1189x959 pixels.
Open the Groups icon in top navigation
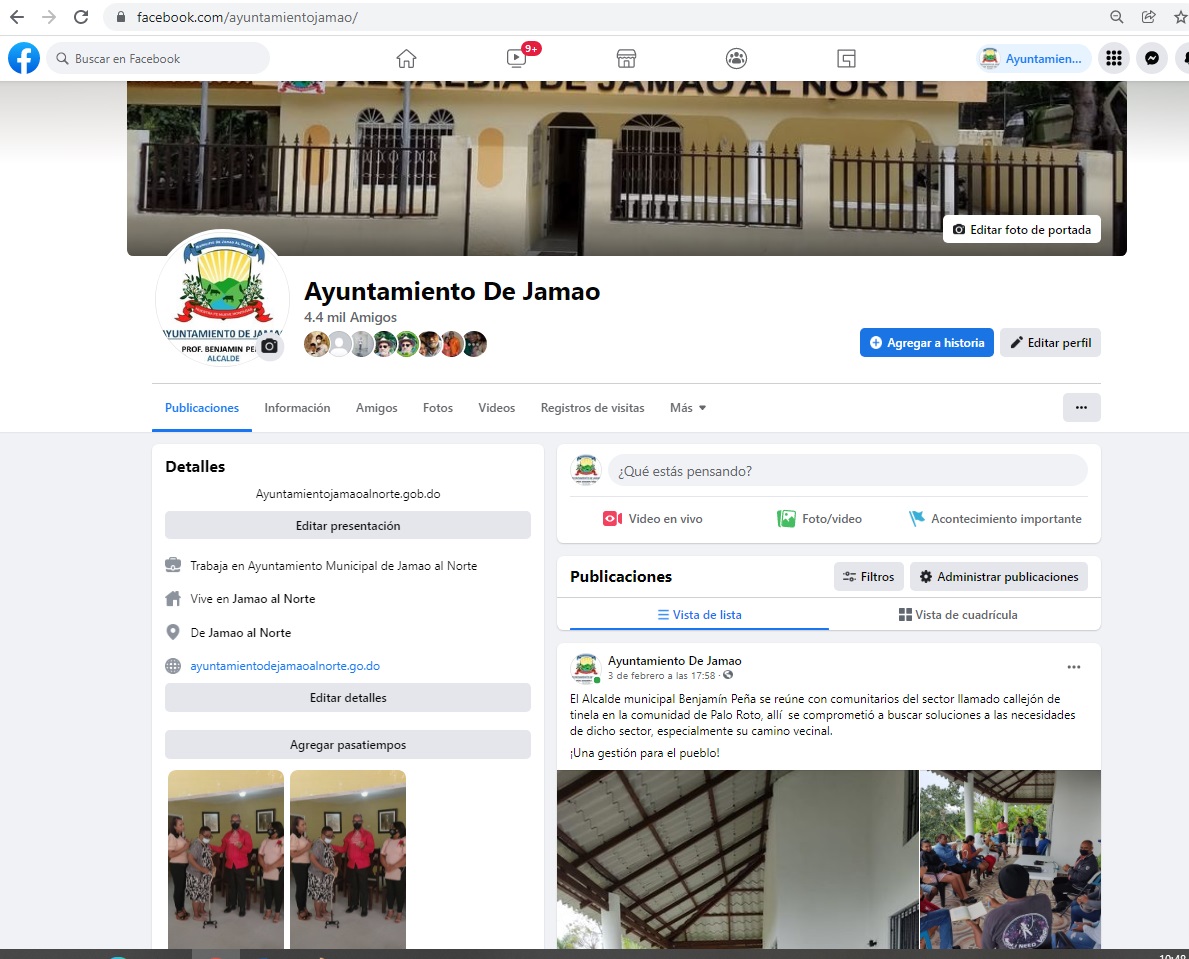pos(736,58)
